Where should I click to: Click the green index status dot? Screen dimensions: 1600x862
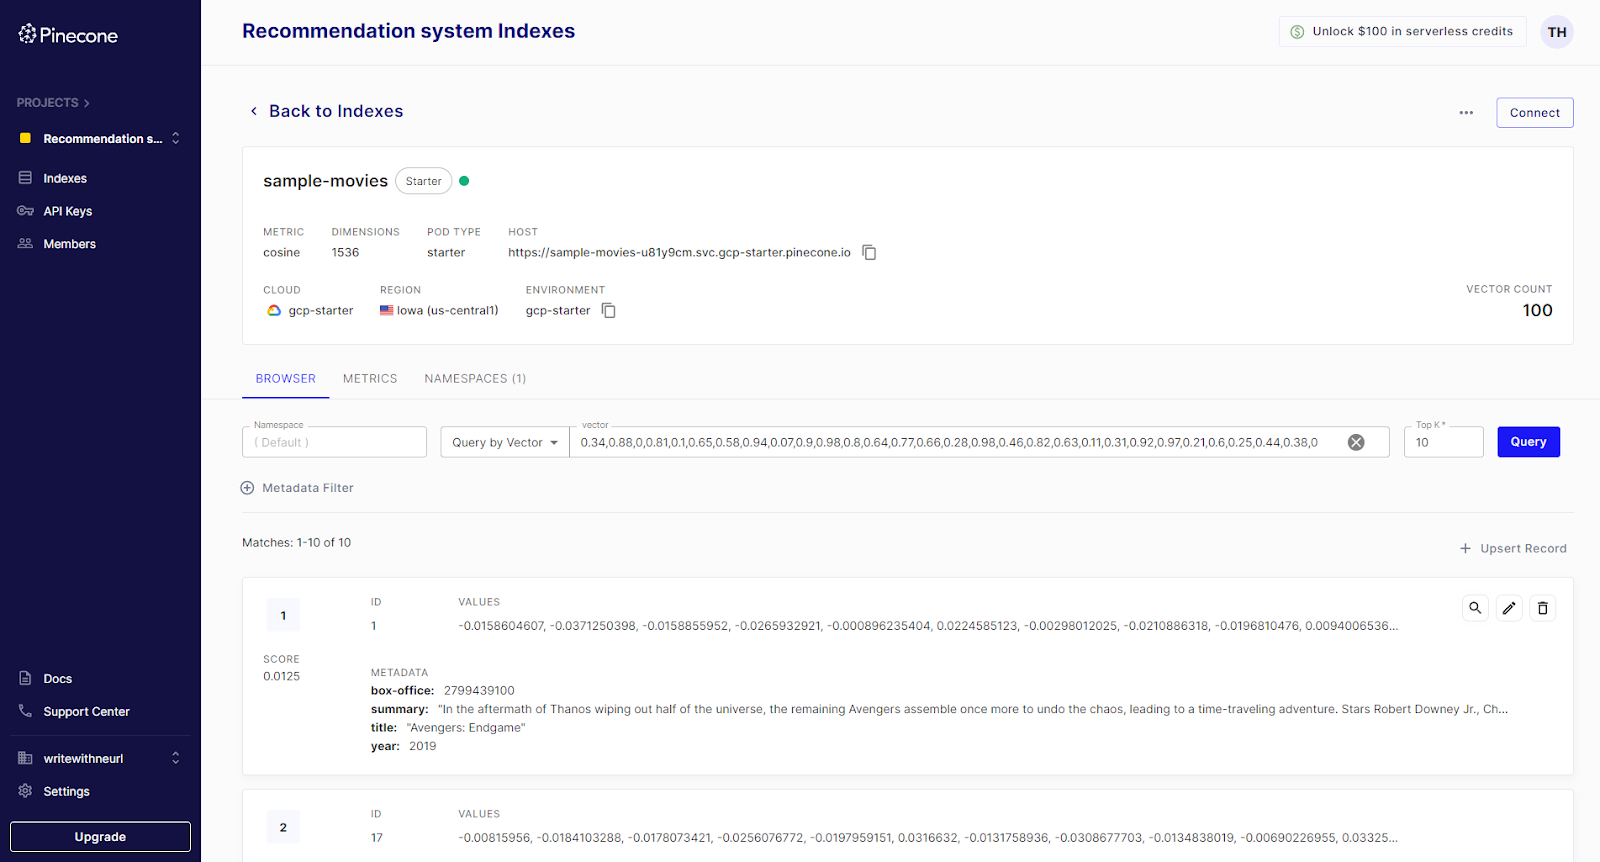(464, 181)
